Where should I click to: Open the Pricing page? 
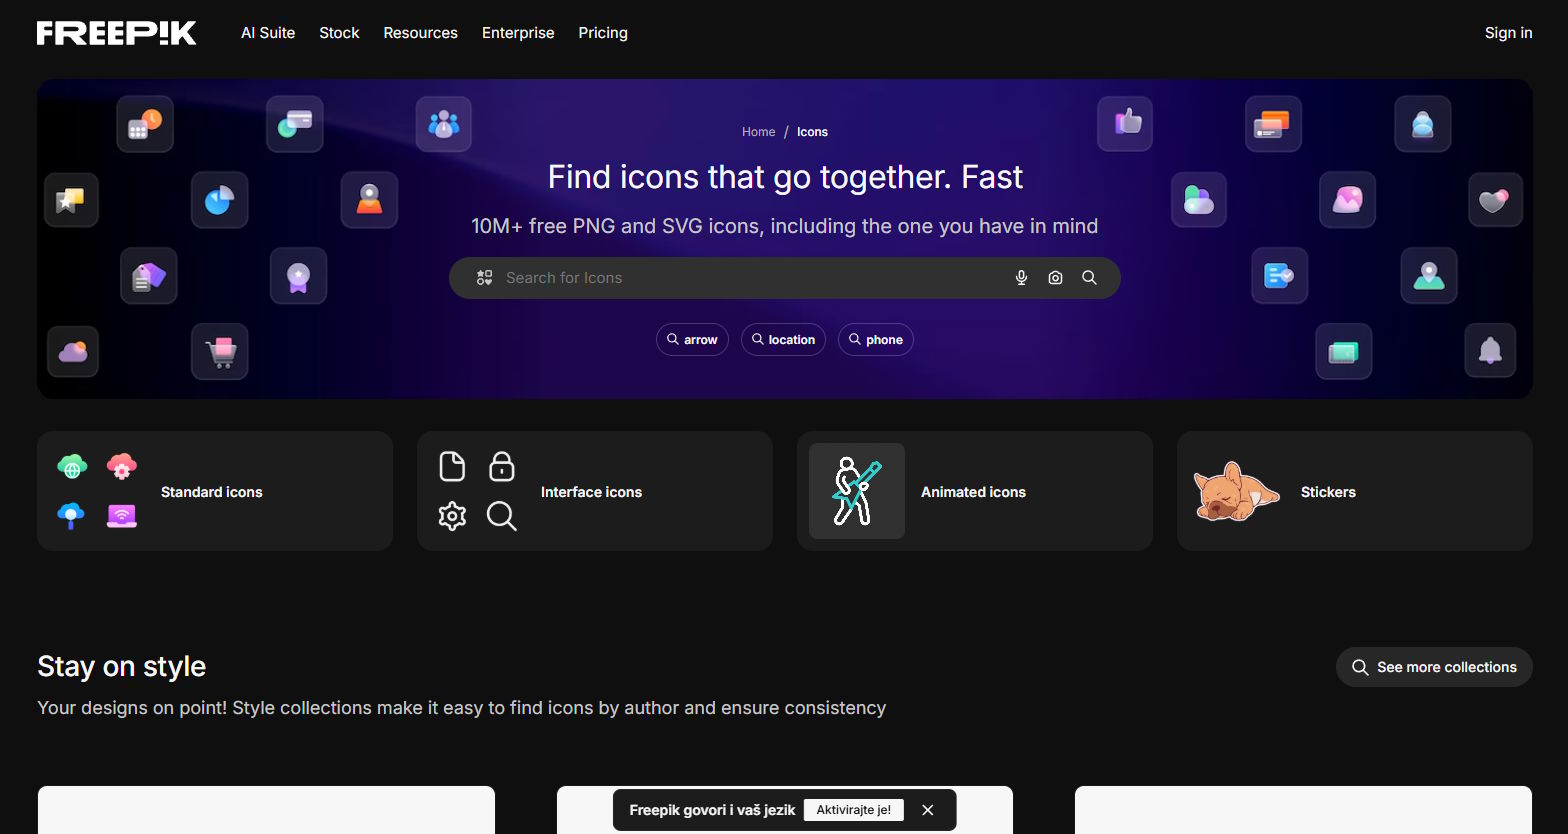[603, 33]
